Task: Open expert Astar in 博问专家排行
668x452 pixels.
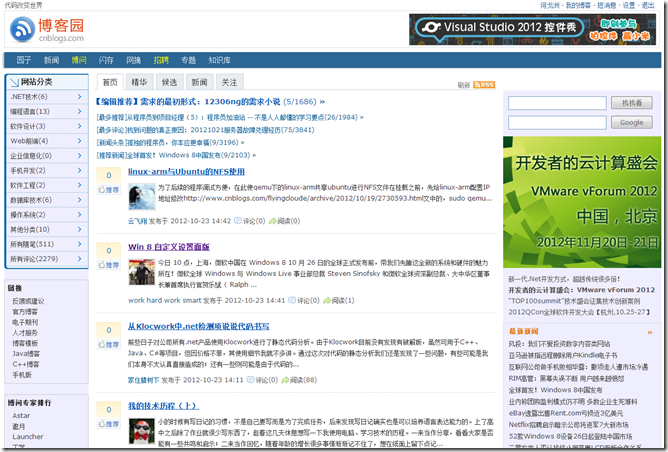Action: pyautogui.click(x=21, y=415)
